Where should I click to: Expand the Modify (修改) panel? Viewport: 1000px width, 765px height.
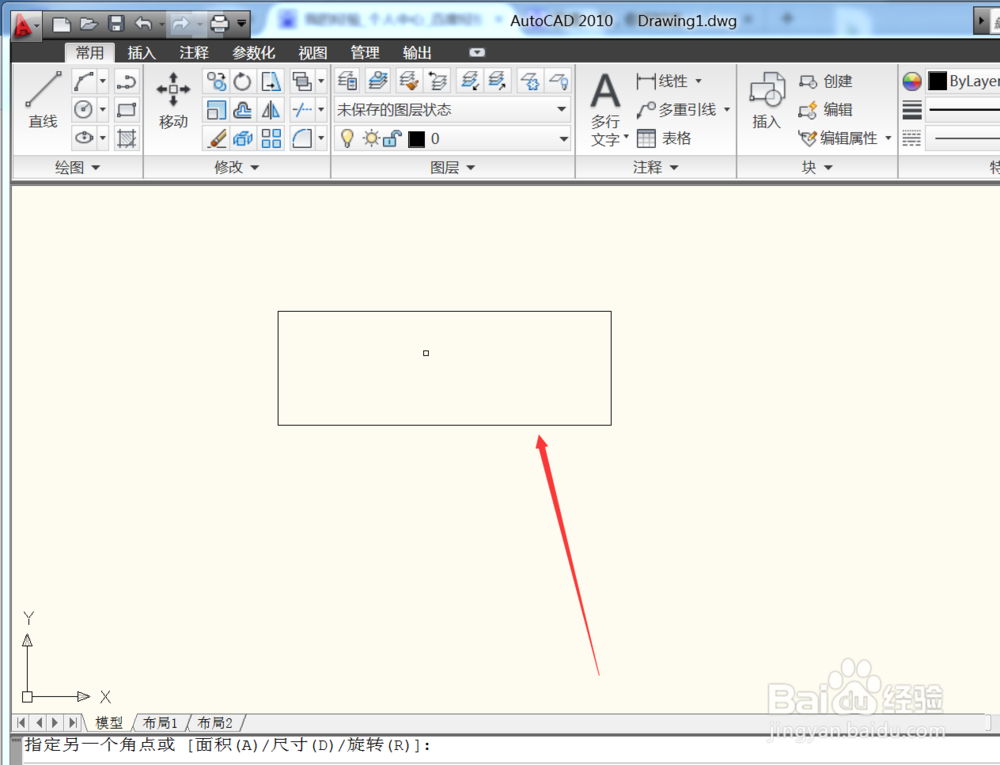(x=237, y=168)
